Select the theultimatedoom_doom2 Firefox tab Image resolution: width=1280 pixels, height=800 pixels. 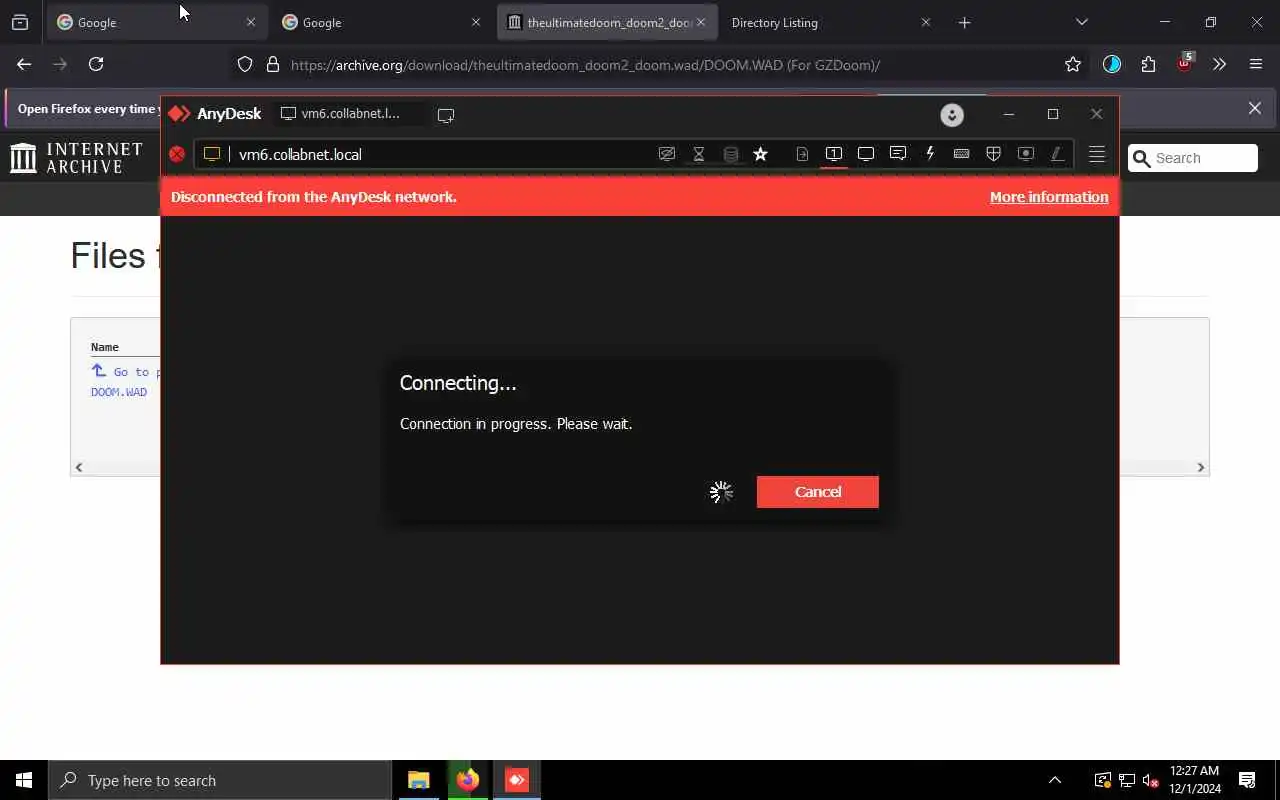click(607, 22)
